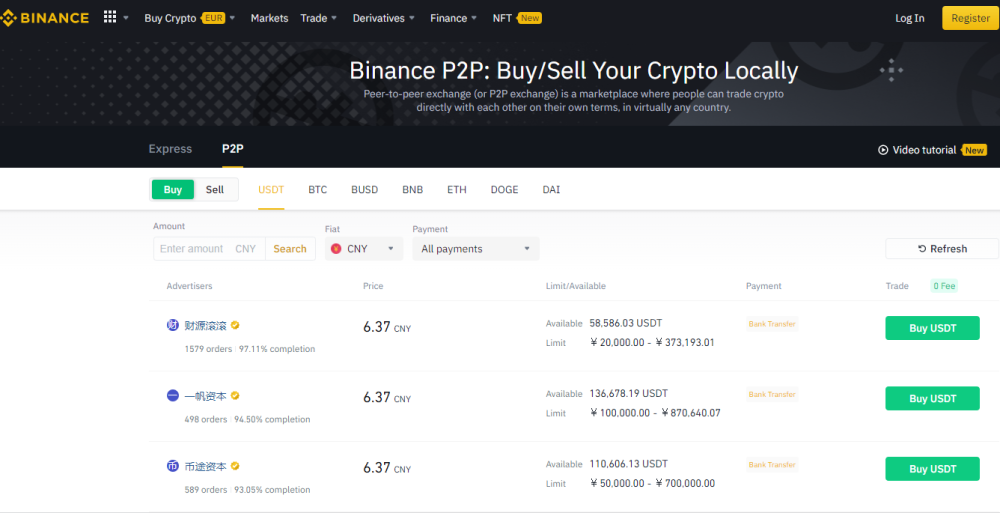Open the NFT menu item
Image resolution: width=1000 pixels, height=513 pixels.
[502, 18]
